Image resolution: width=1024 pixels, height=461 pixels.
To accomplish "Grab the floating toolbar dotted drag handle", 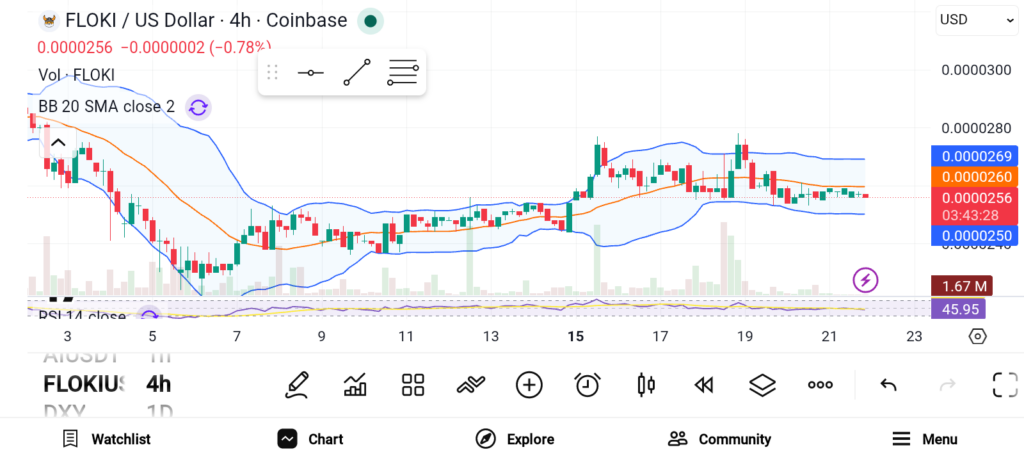I will (x=272, y=72).
